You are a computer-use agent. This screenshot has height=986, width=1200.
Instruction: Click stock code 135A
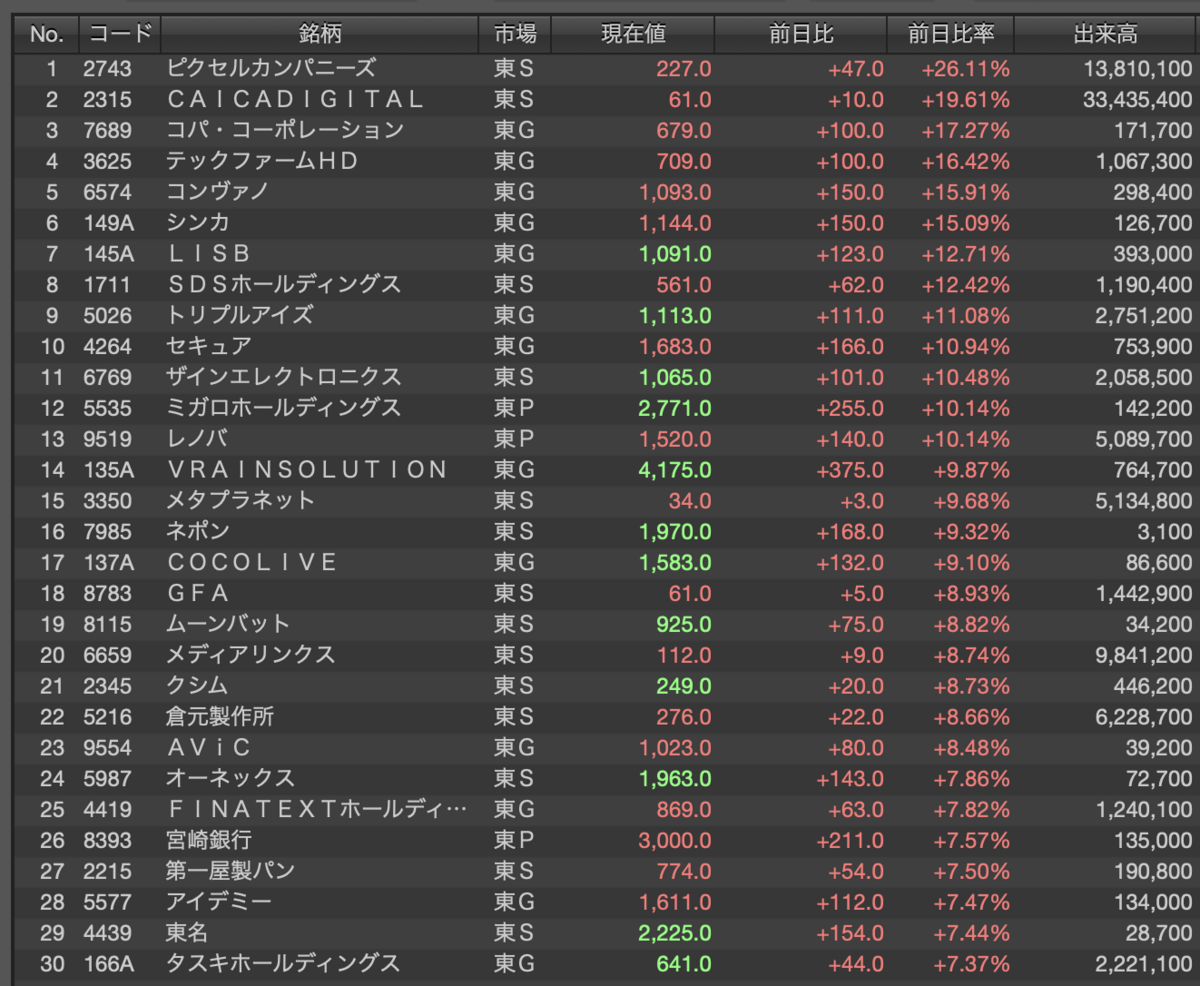click(109, 470)
